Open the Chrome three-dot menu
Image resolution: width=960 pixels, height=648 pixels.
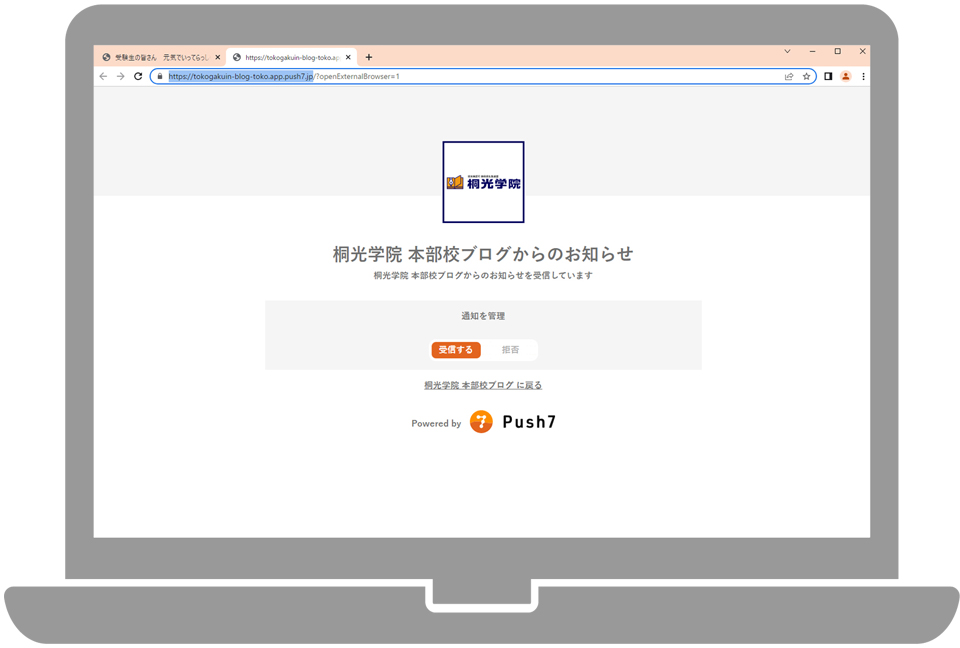(x=863, y=77)
